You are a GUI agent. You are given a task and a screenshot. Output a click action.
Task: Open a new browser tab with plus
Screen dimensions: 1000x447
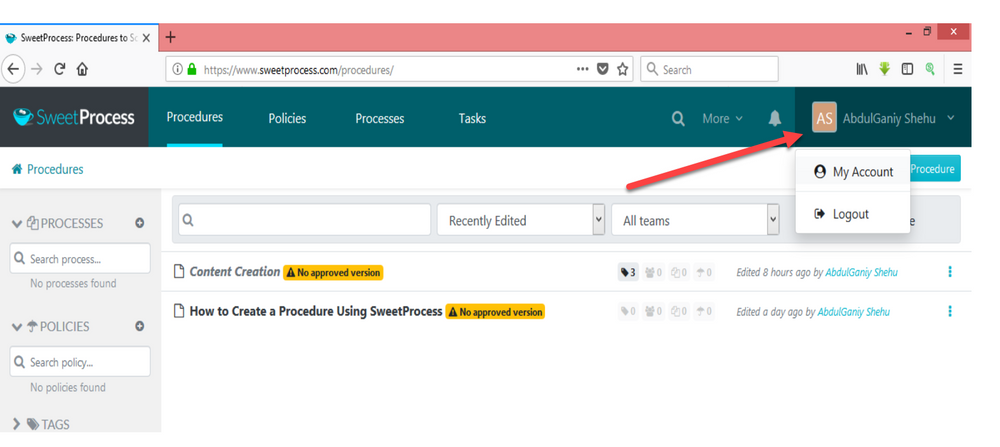click(x=170, y=37)
